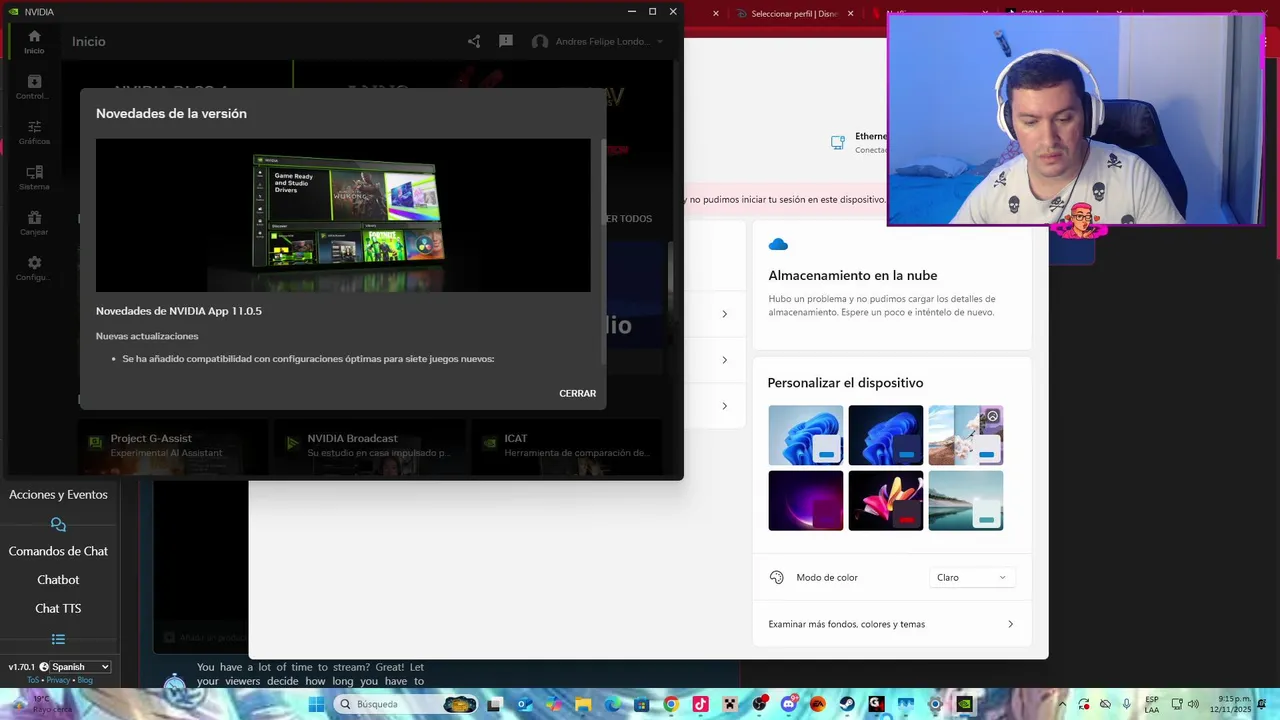Open the ESP LAA keyboard language switcher
Image resolution: width=1280 pixels, height=720 pixels.
1152,704
